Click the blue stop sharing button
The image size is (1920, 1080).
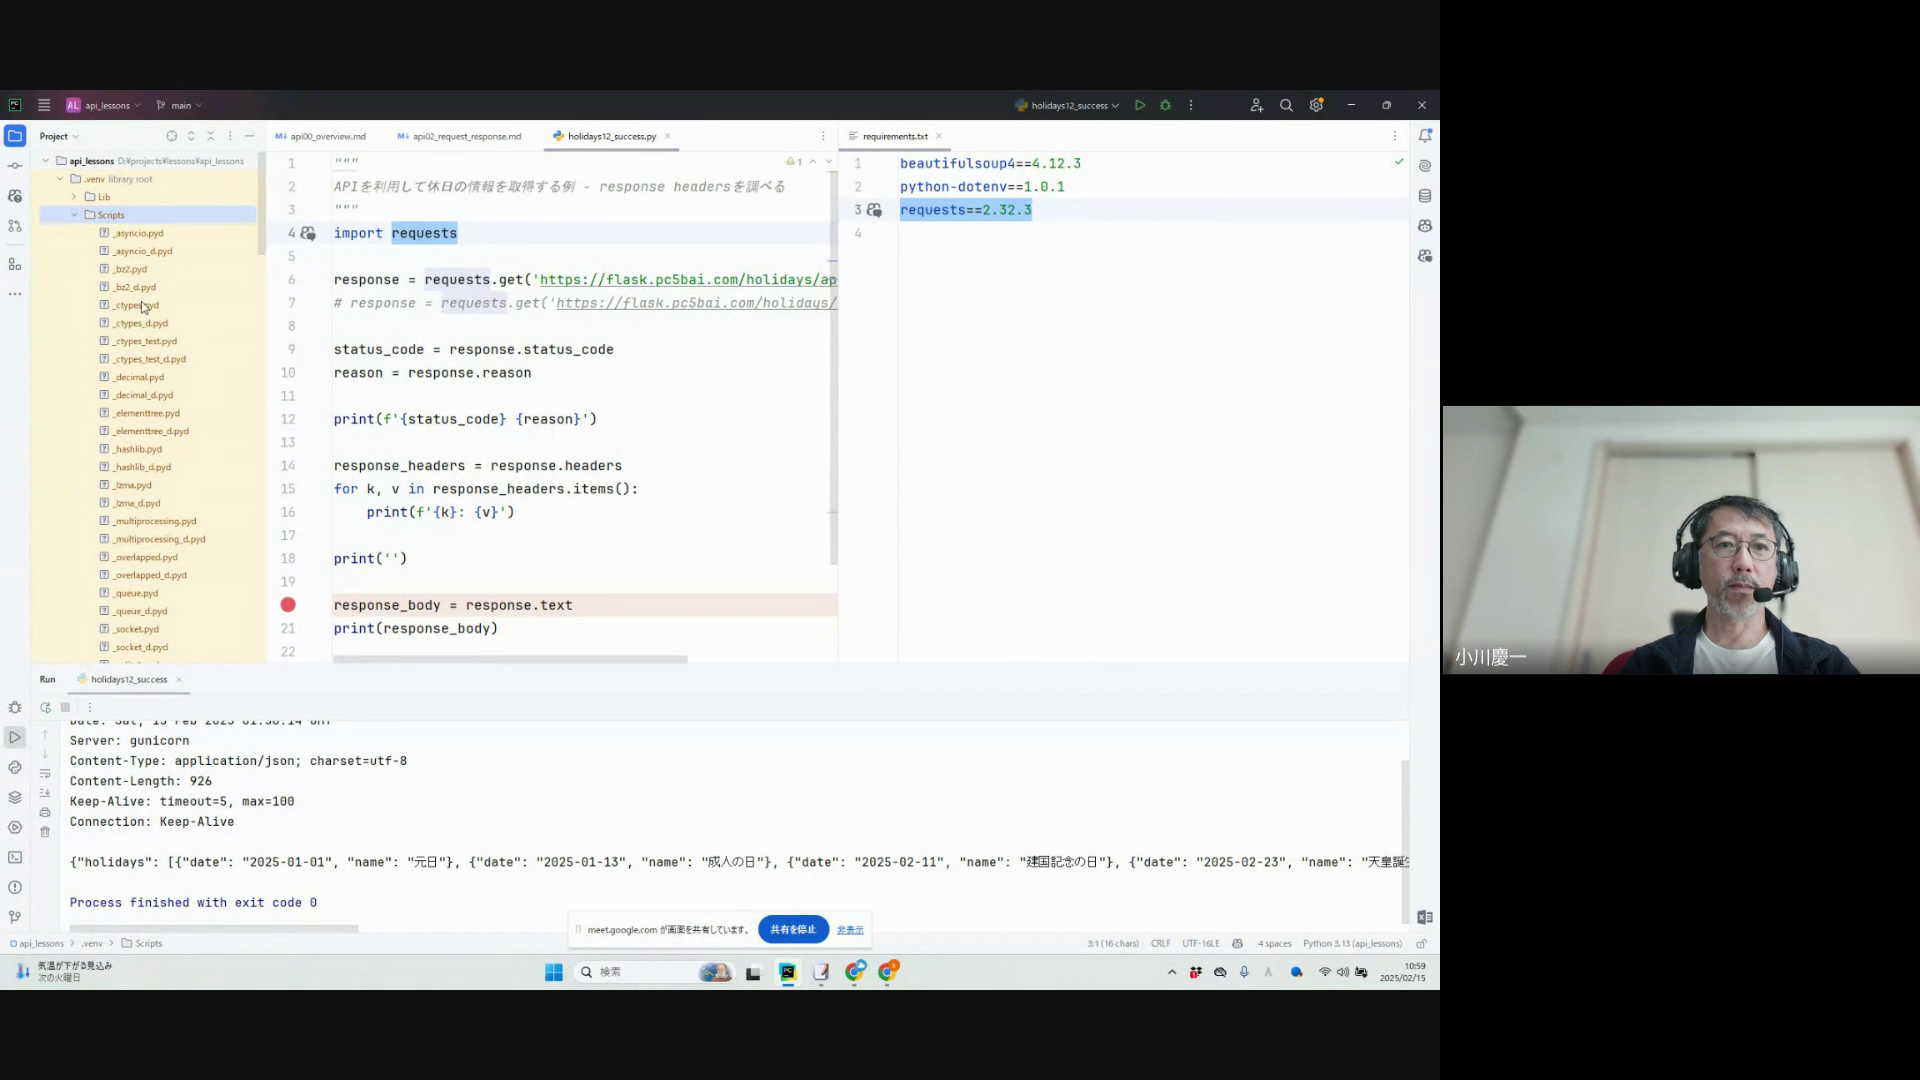793,929
